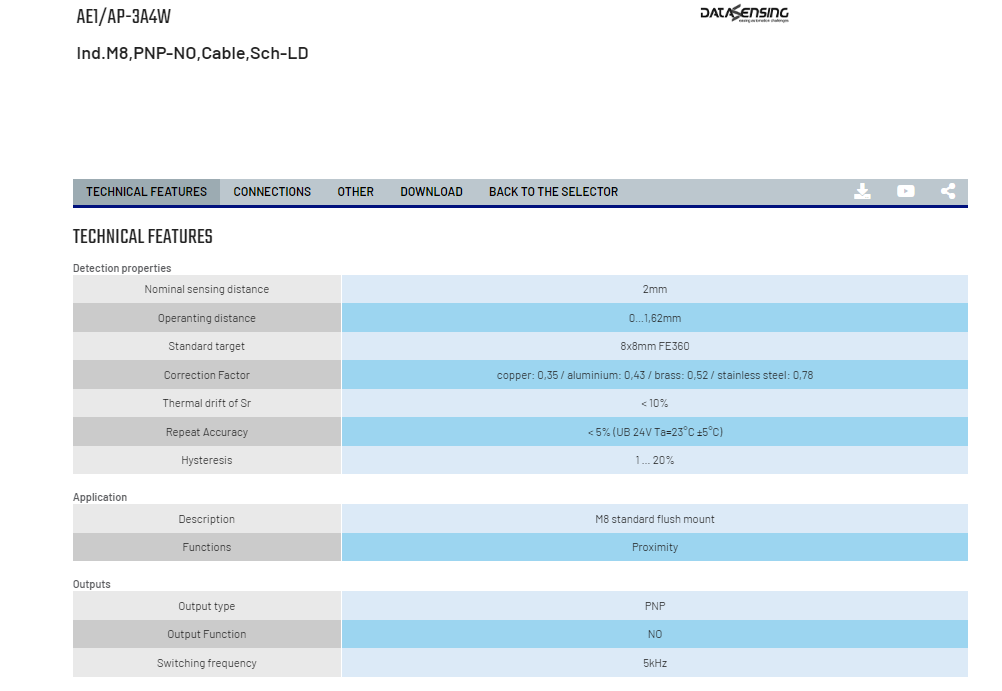Click Back to the Selector link
This screenshot has width=1002, height=691.
tap(553, 192)
